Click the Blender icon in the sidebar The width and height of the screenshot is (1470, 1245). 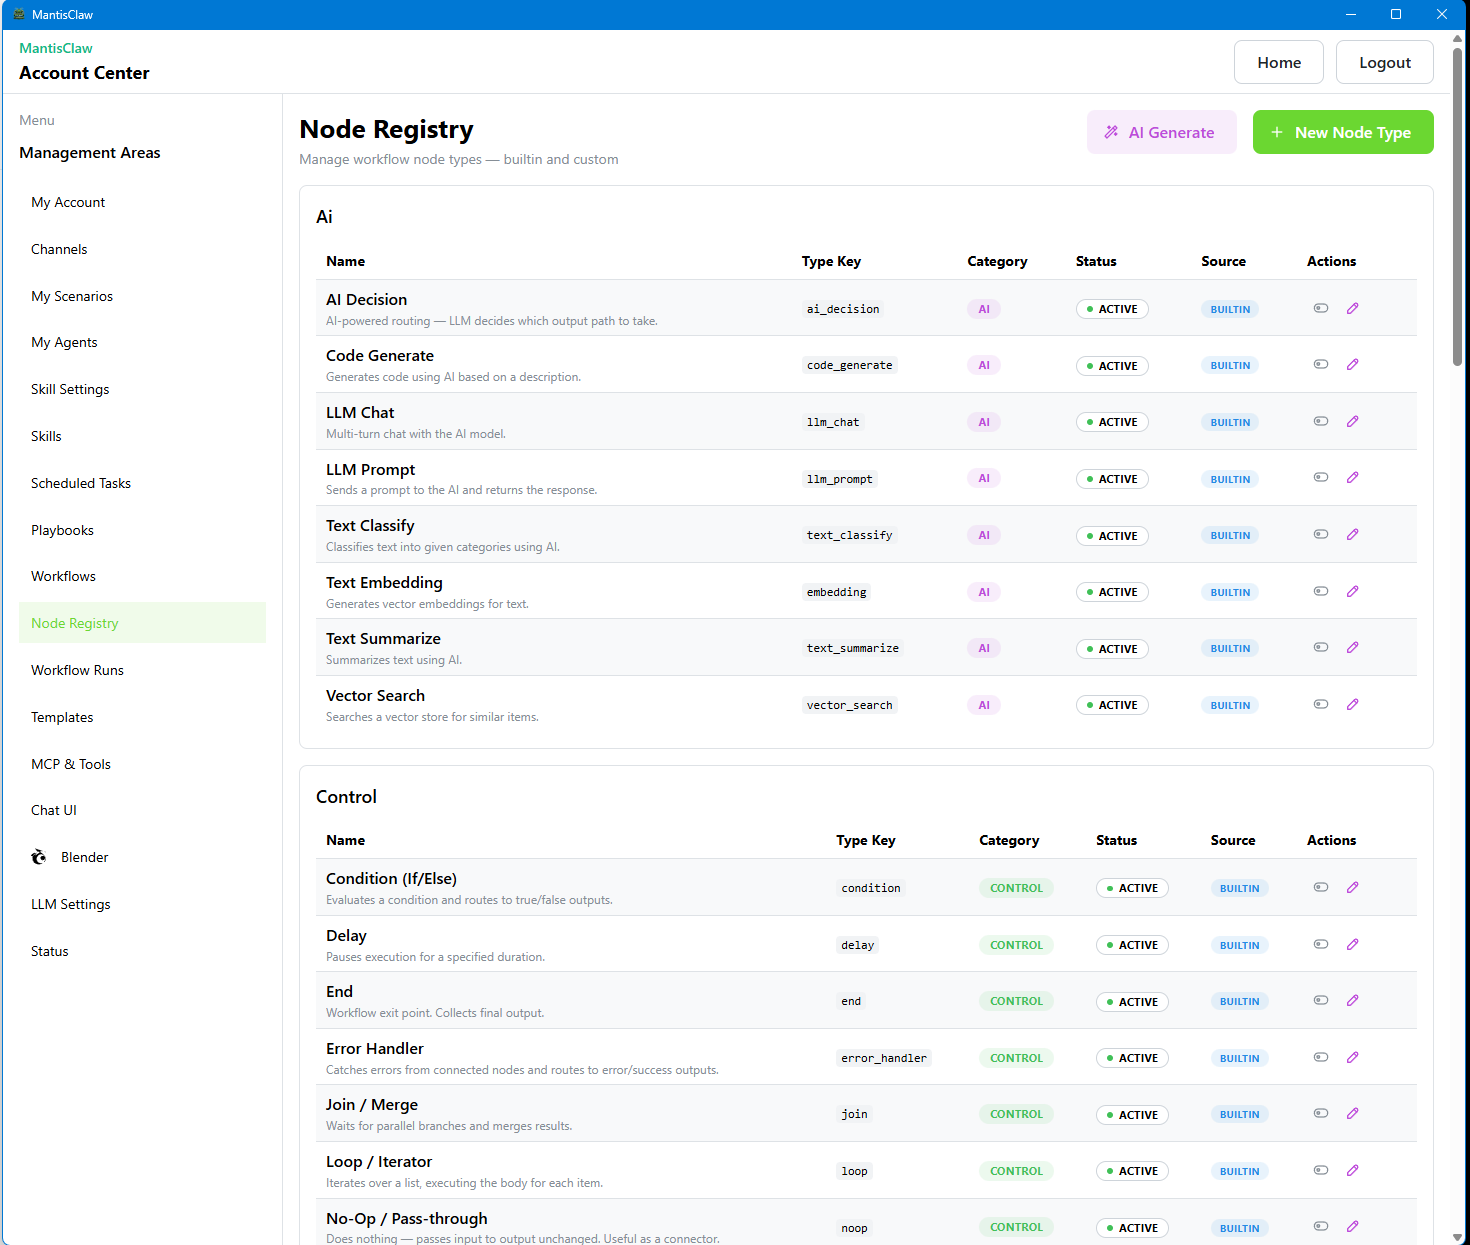pos(38,856)
